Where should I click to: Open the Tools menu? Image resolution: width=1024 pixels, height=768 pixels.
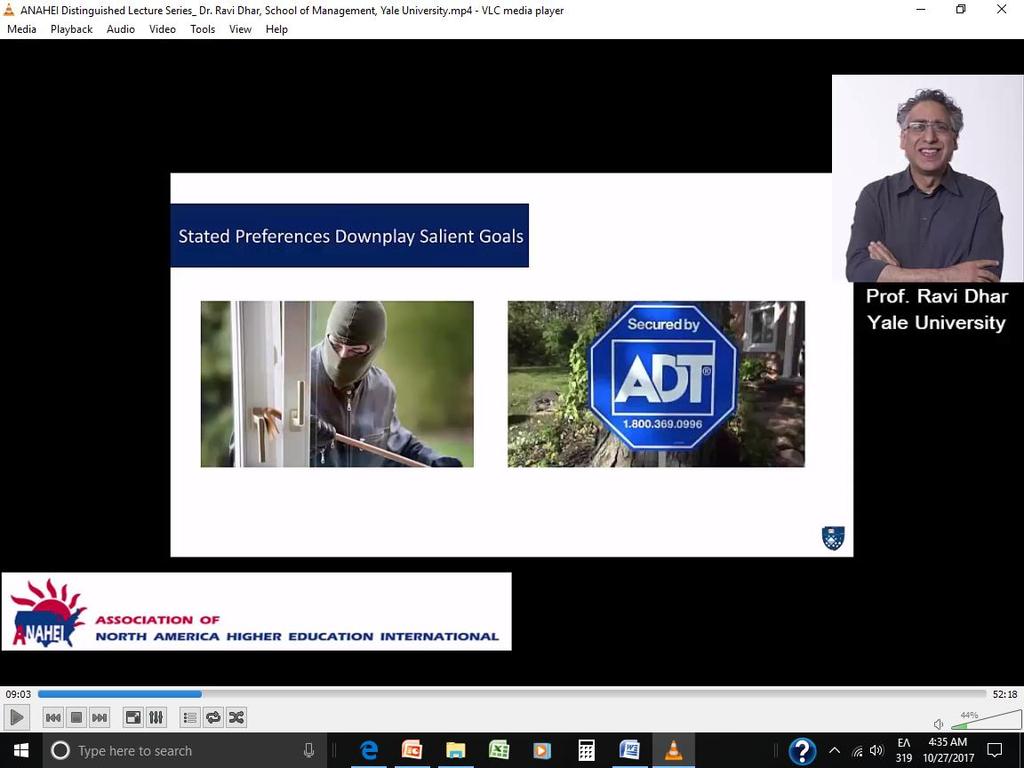coord(202,29)
